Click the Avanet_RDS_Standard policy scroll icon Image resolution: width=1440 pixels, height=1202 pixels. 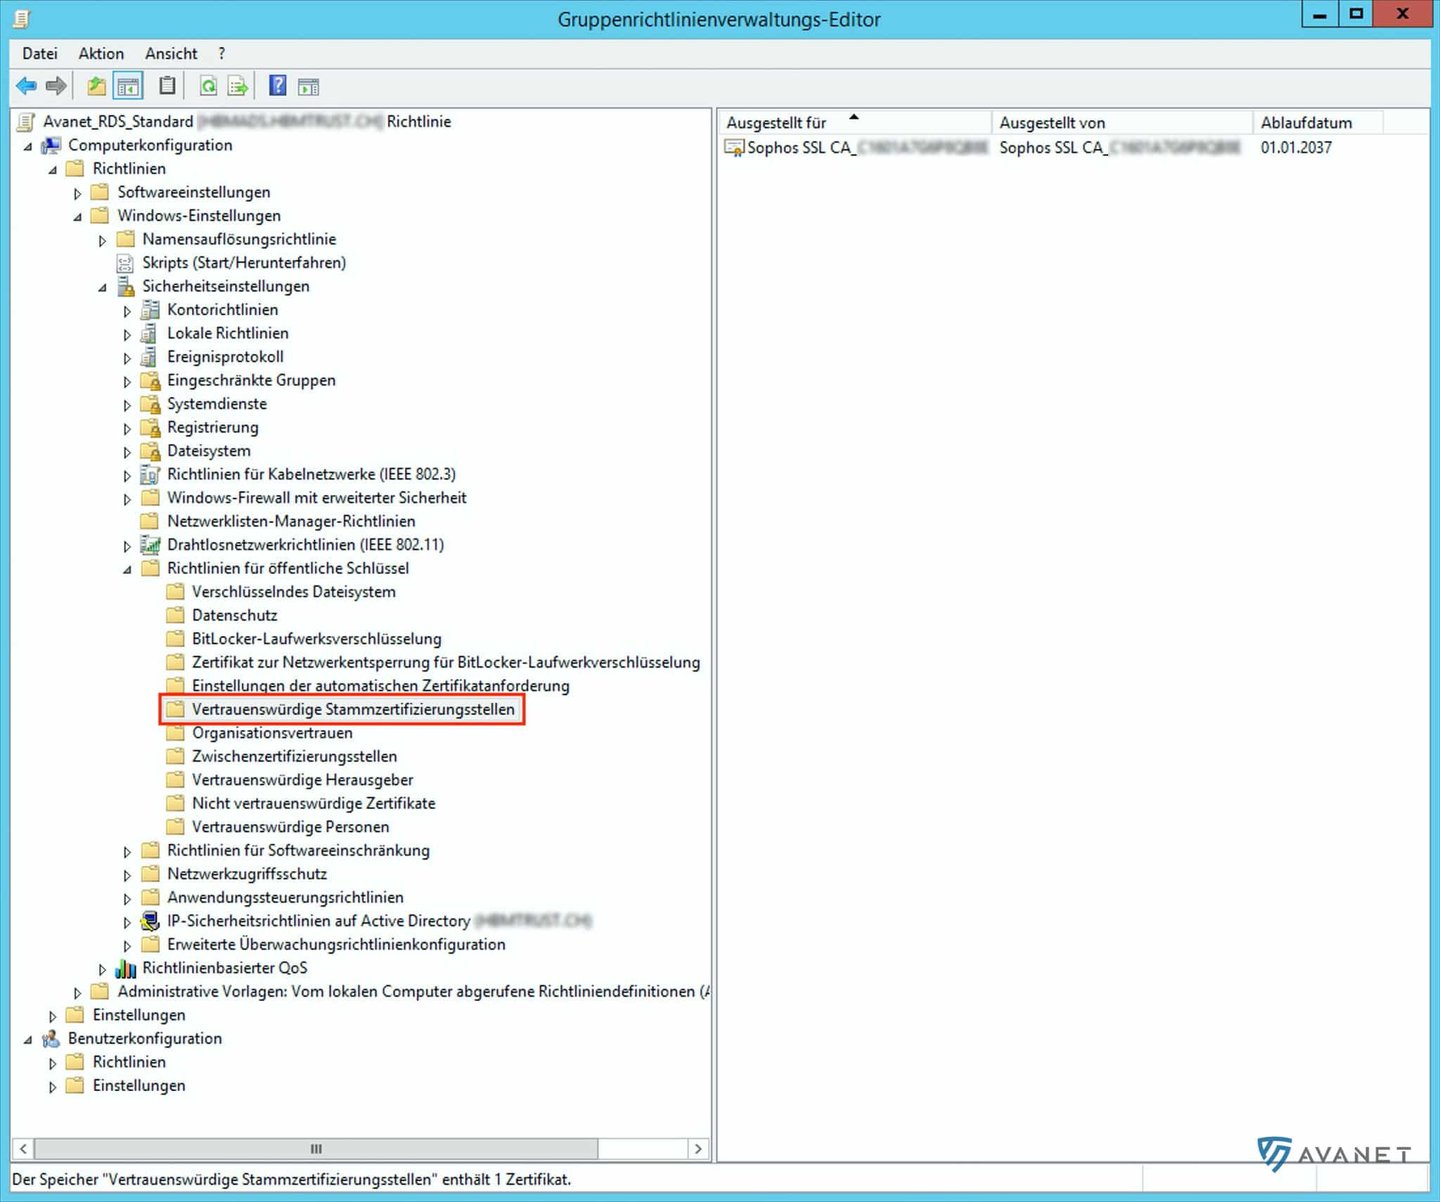(x=26, y=122)
